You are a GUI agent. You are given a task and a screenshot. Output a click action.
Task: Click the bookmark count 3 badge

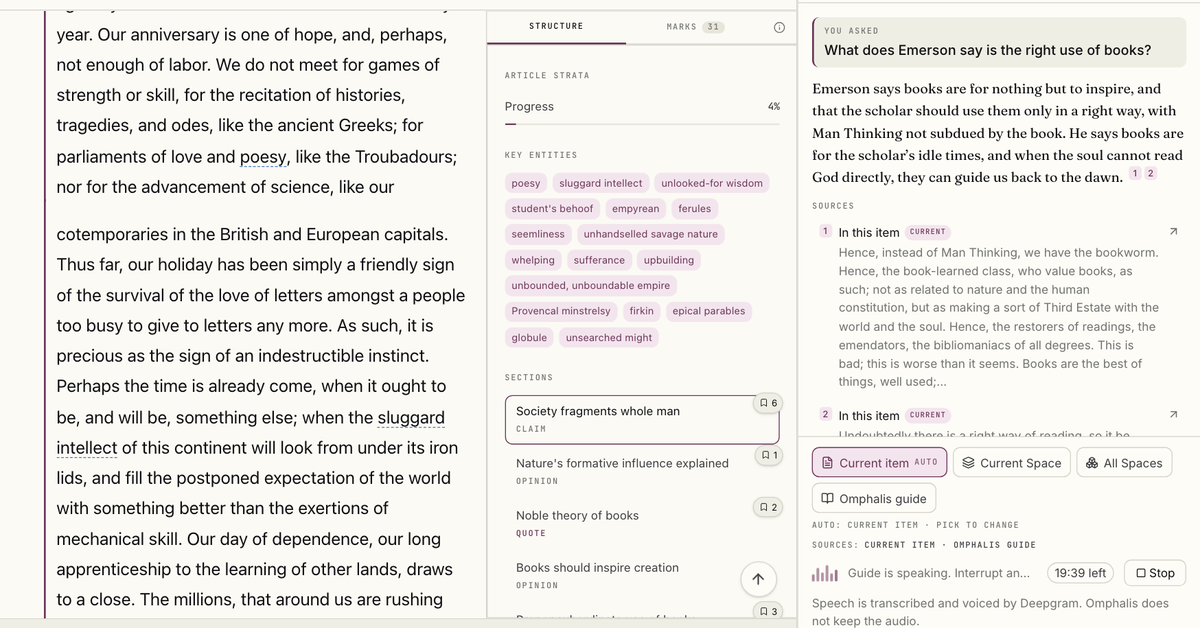(769, 611)
